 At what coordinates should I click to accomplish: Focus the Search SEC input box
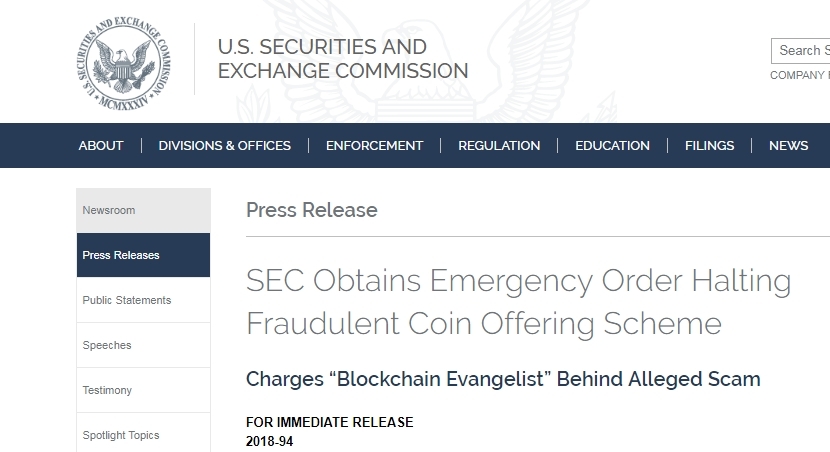[x=800, y=51]
